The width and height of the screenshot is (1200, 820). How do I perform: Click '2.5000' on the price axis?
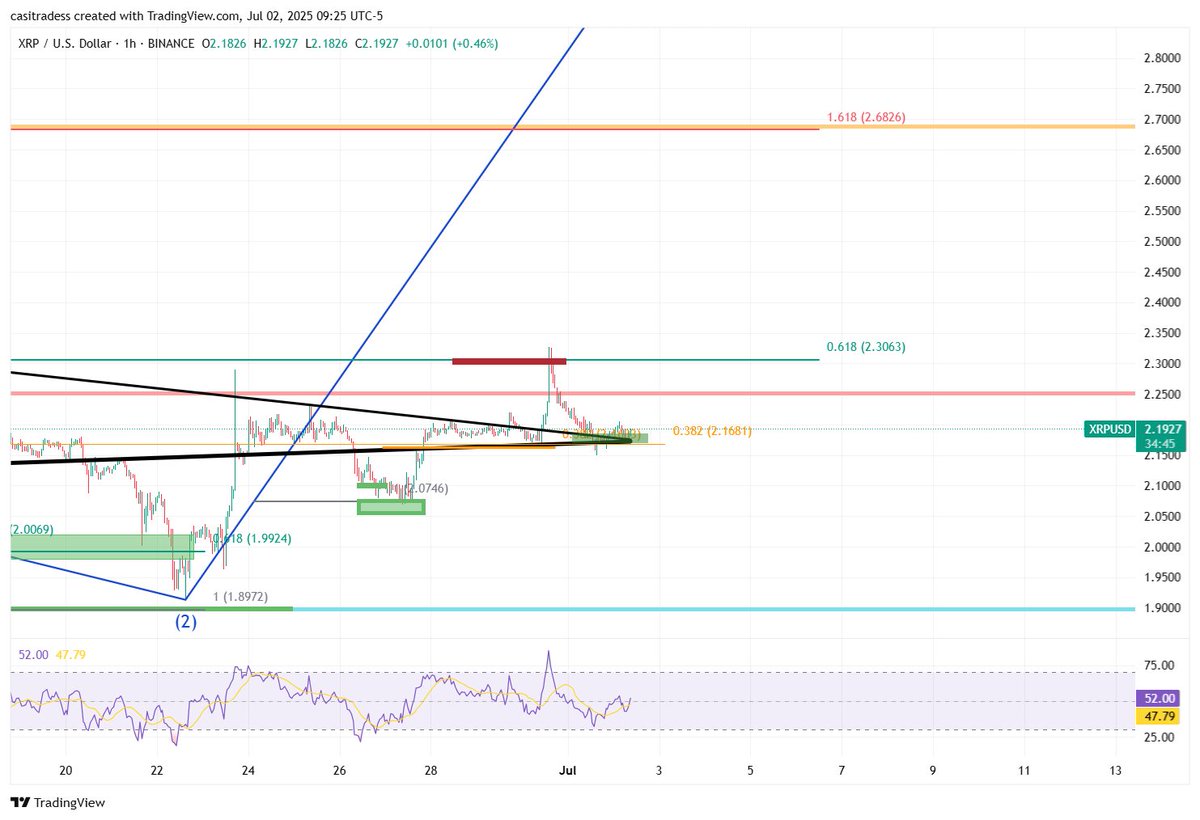click(x=1161, y=242)
